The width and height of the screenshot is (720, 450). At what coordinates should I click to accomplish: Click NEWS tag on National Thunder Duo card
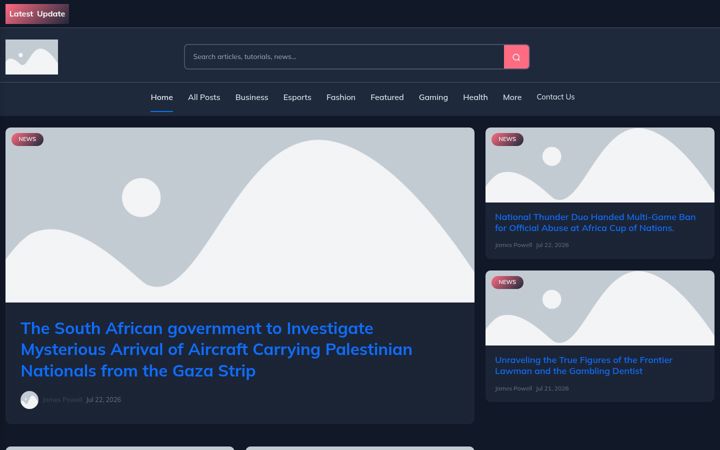[507, 139]
